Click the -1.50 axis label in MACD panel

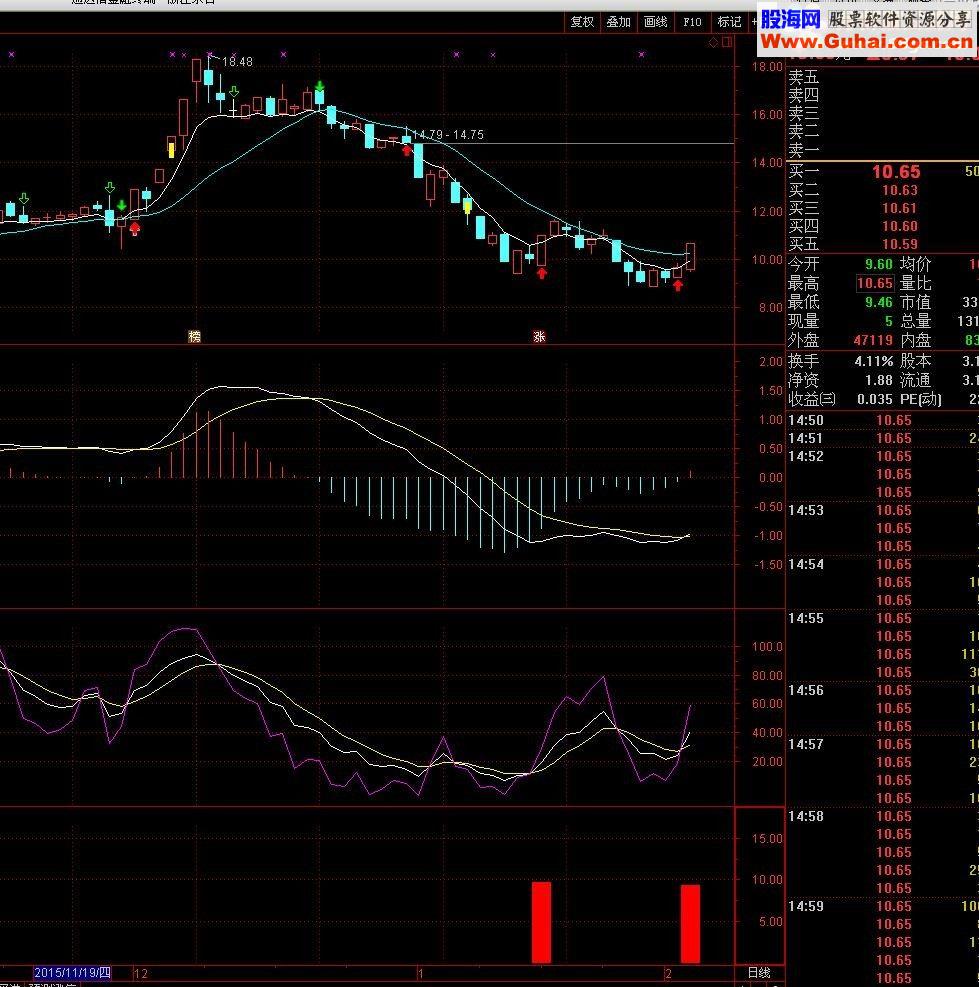click(768, 565)
